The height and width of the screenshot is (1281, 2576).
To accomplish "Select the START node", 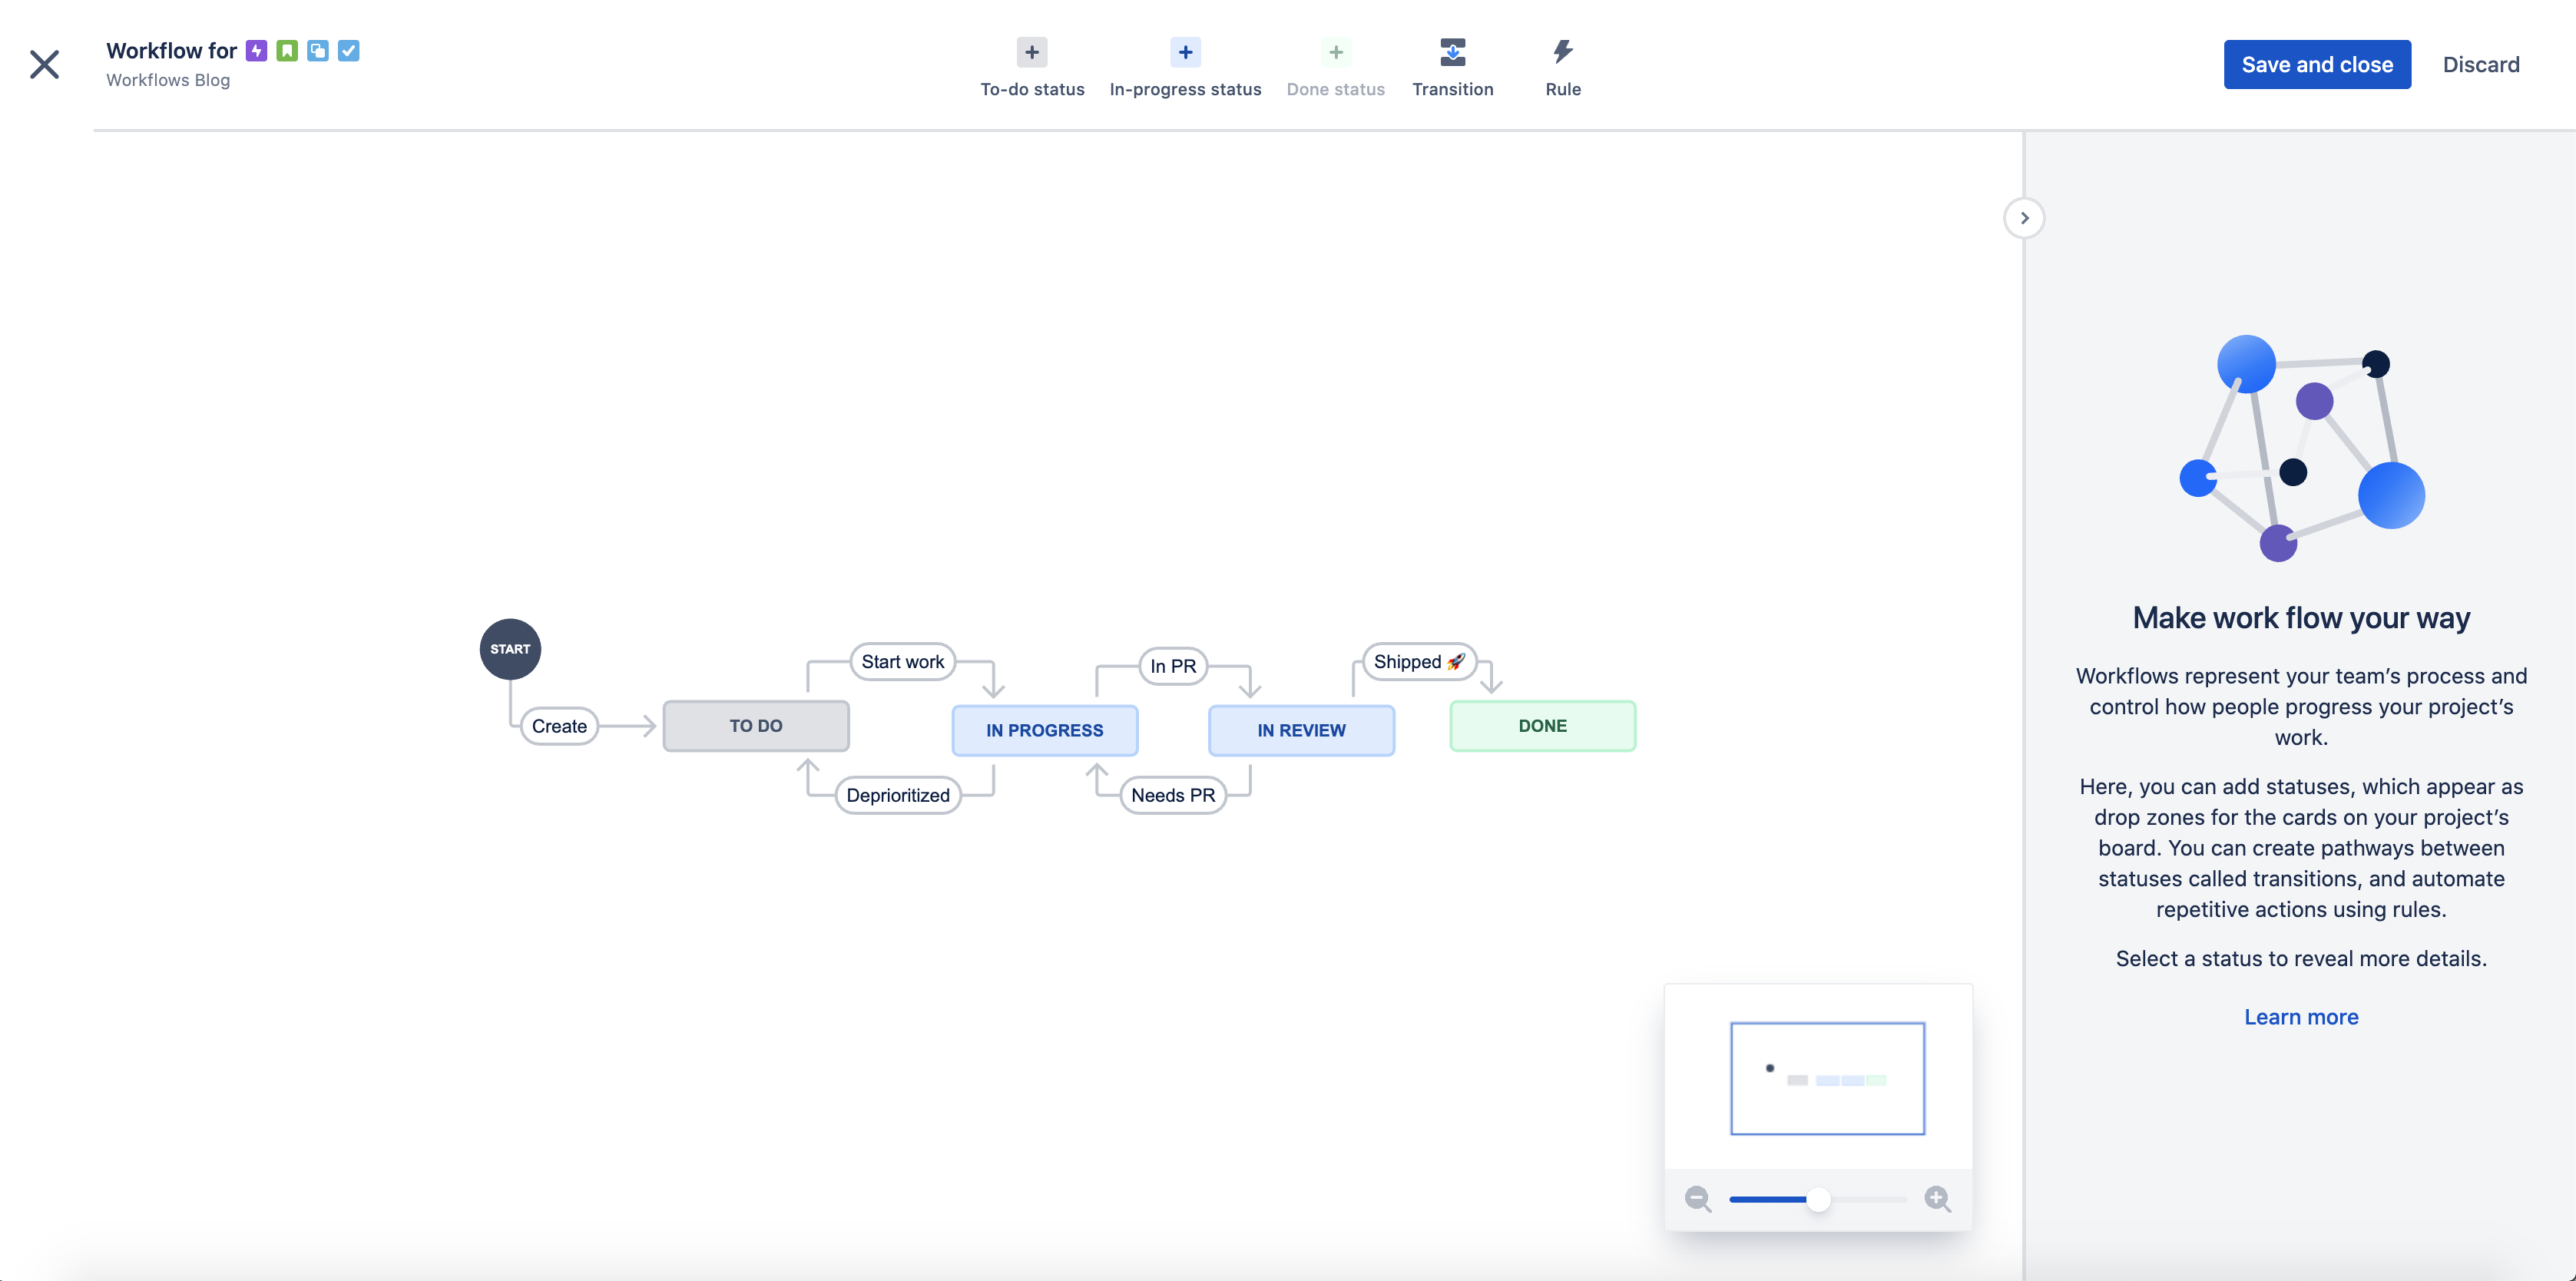I will coord(510,649).
